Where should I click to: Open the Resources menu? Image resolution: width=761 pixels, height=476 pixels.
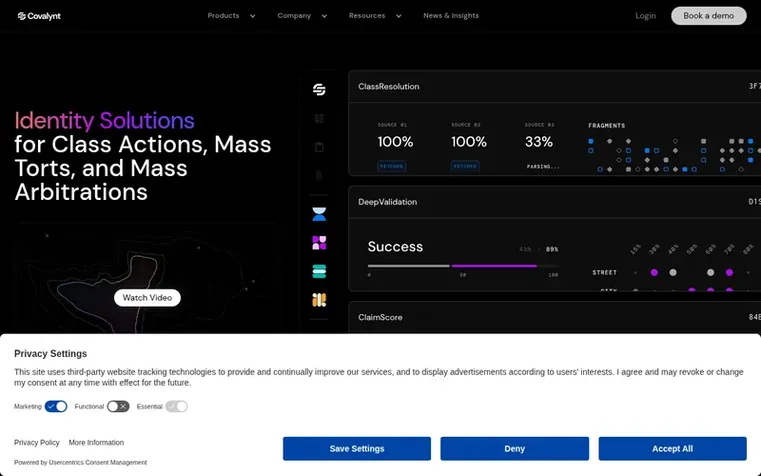(367, 16)
